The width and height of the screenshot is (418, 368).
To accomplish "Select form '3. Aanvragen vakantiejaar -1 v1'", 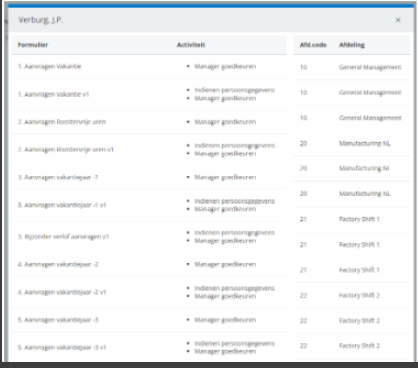I will (x=62, y=205).
